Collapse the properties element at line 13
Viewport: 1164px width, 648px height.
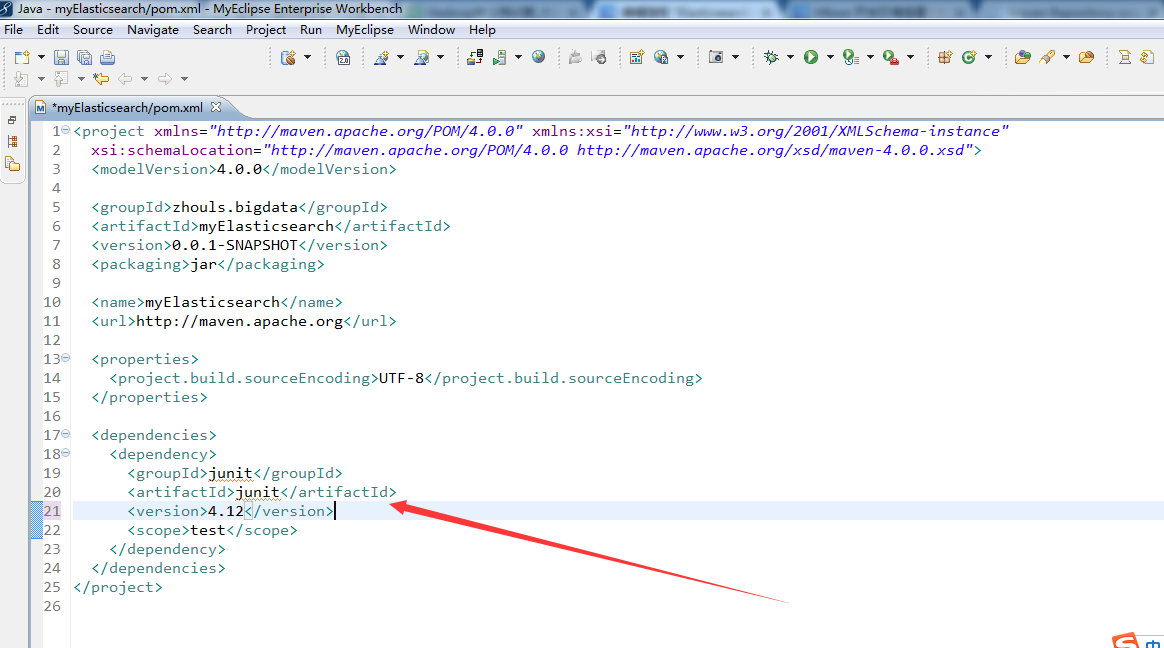click(x=65, y=358)
